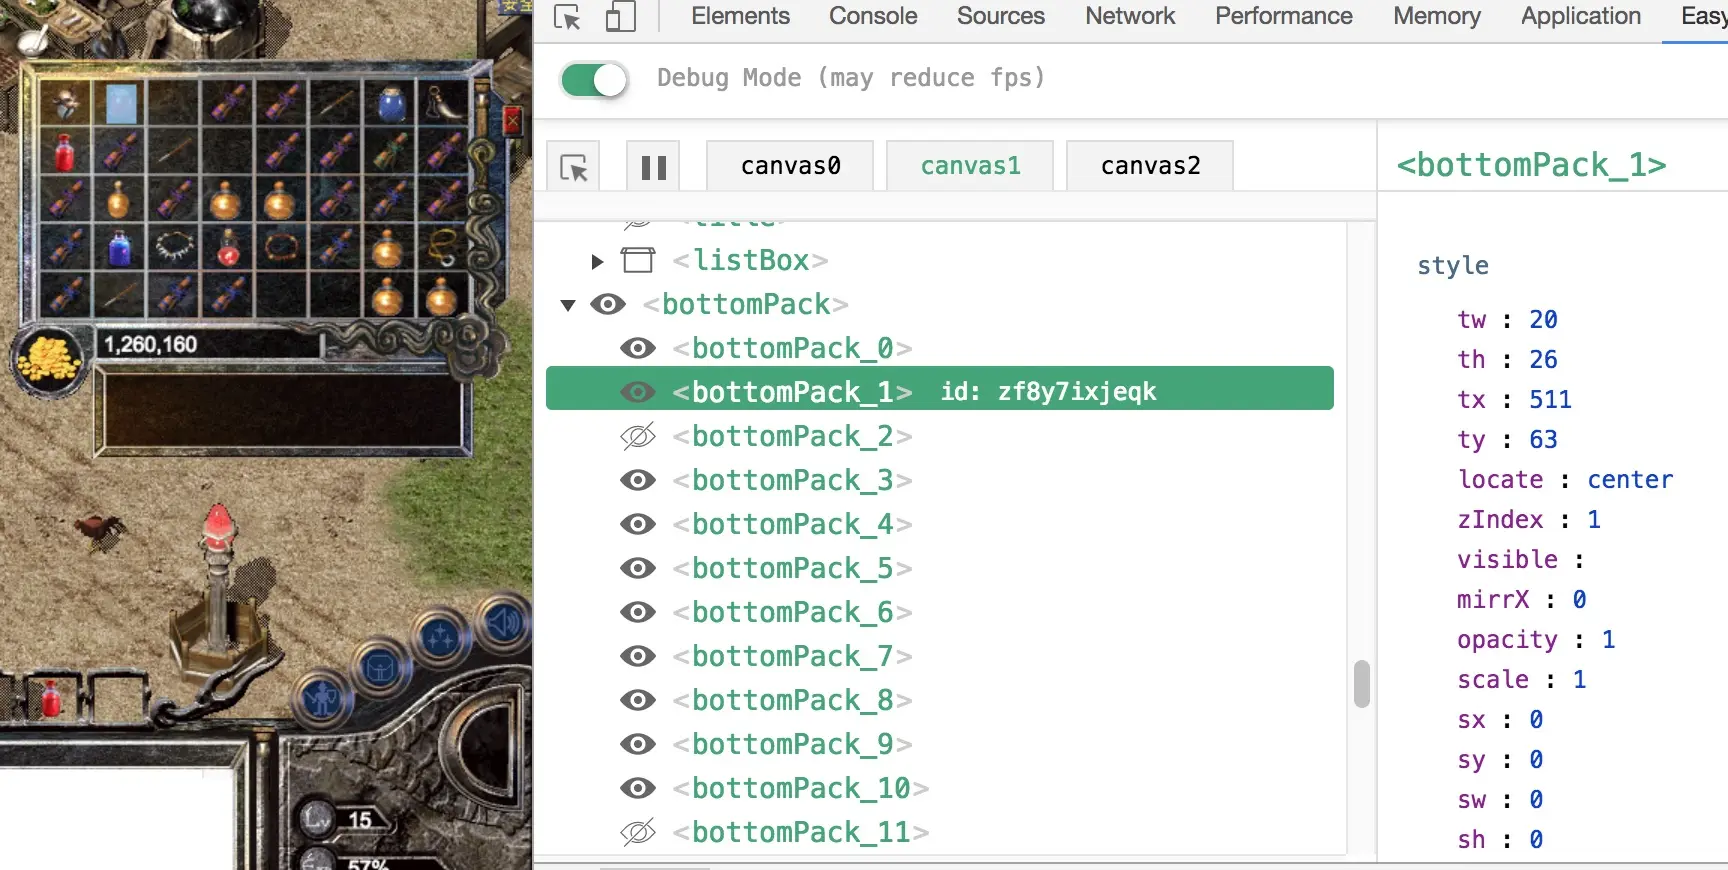Screen dimensions: 1728x870
Task: Hide bottomPack_0 with its eye icon
Action: [x=638, y=348]
